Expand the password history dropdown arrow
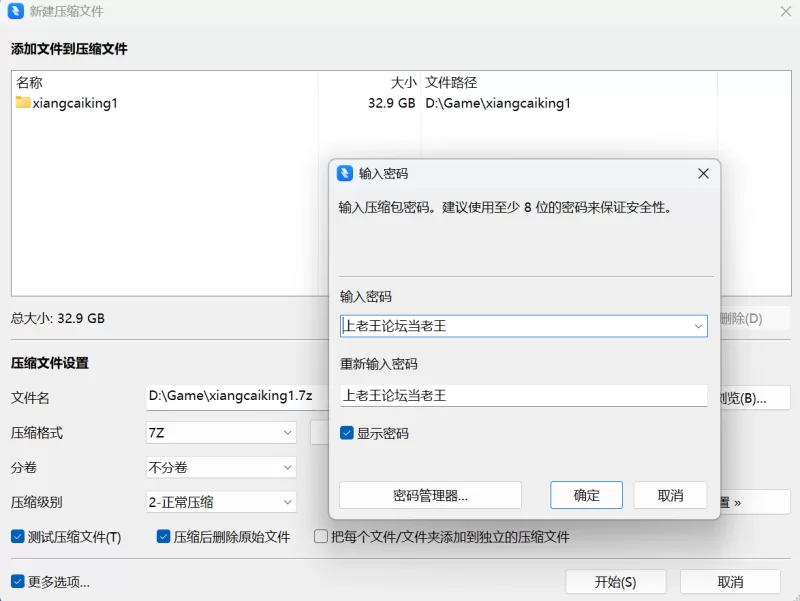800x601 pixels. 698,326
